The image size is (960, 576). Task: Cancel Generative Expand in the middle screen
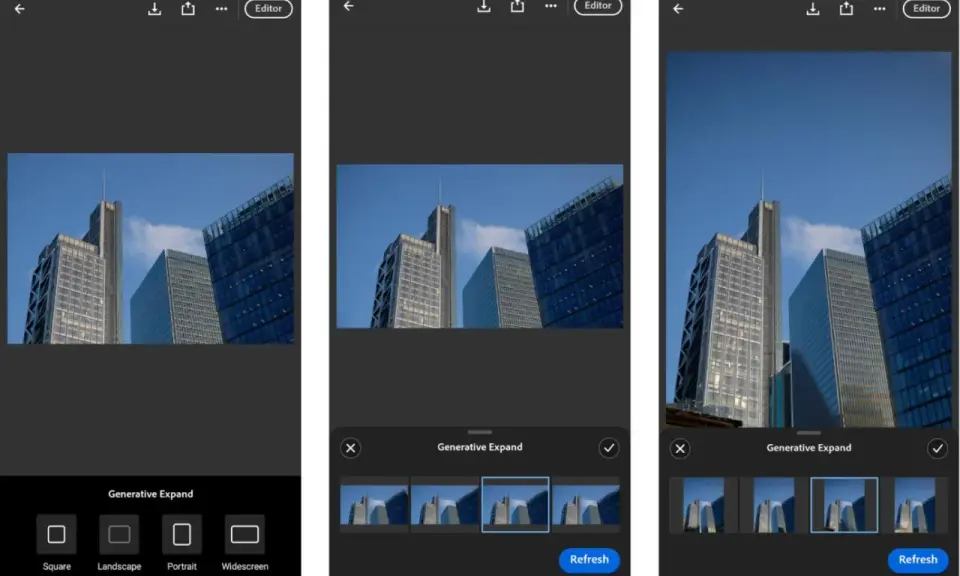[350, 448]
